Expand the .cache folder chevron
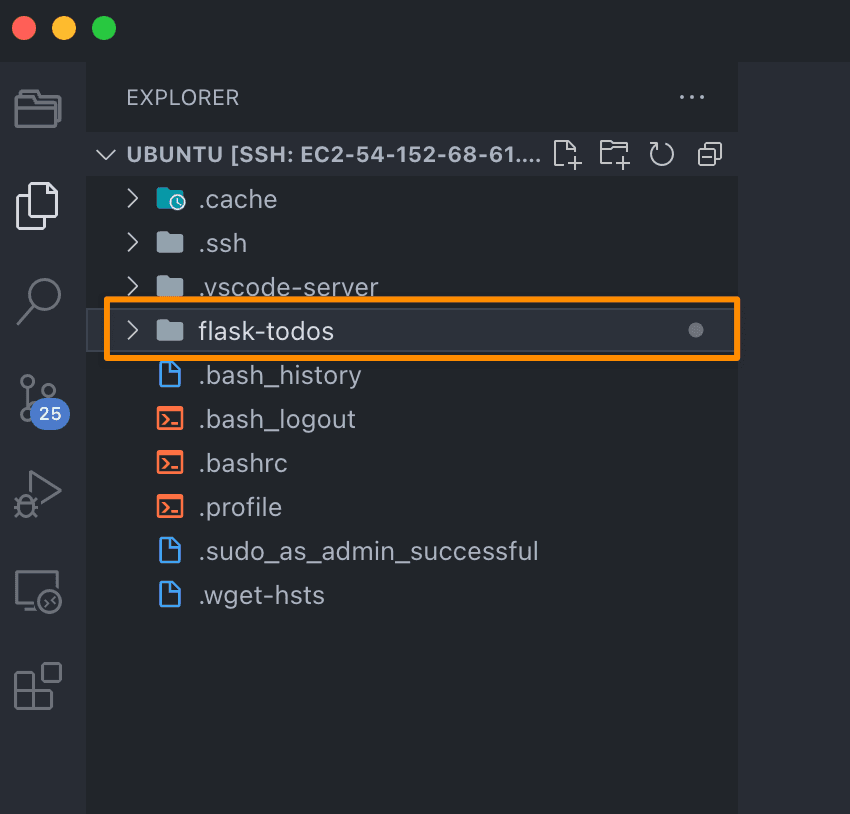Screen dimensions: 850x814 pyautogui.click(x=133, y=198)
